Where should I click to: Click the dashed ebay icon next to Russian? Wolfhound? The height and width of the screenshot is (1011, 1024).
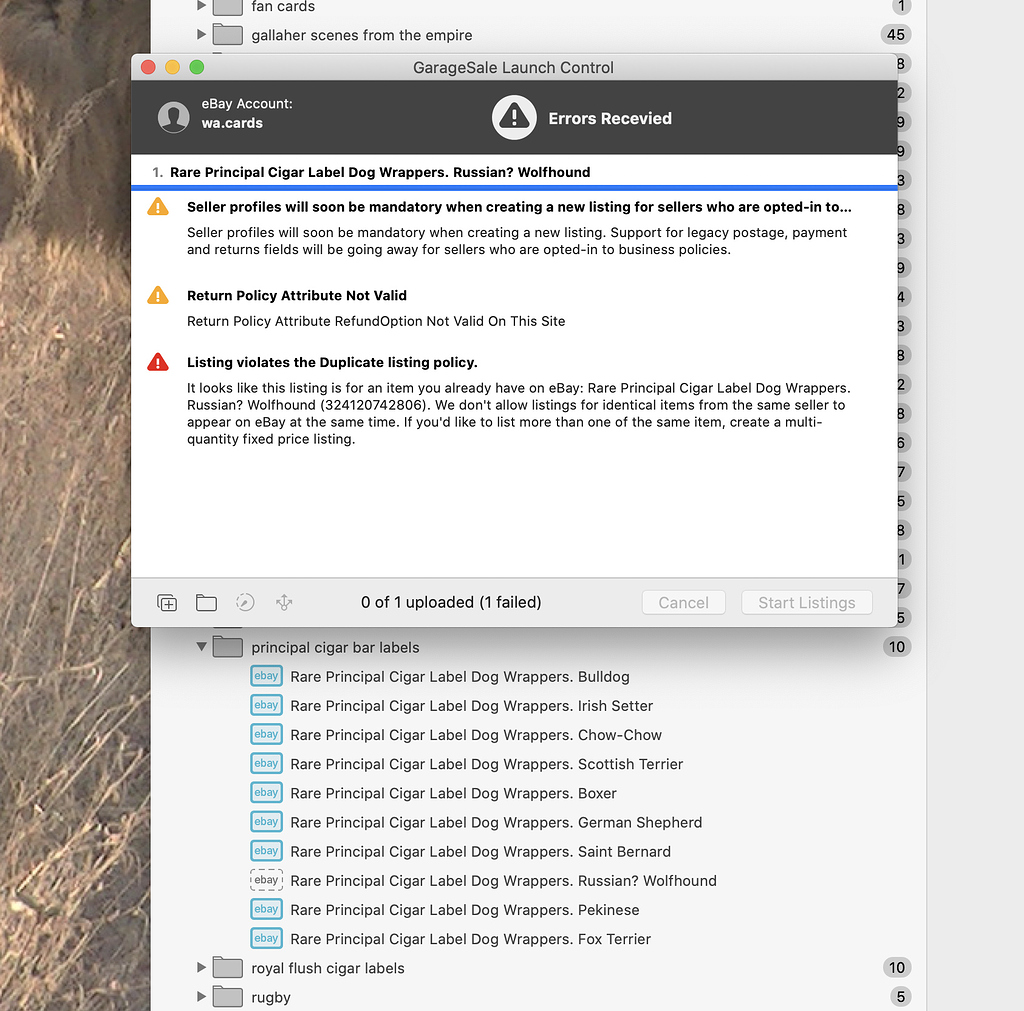(266, 880)
